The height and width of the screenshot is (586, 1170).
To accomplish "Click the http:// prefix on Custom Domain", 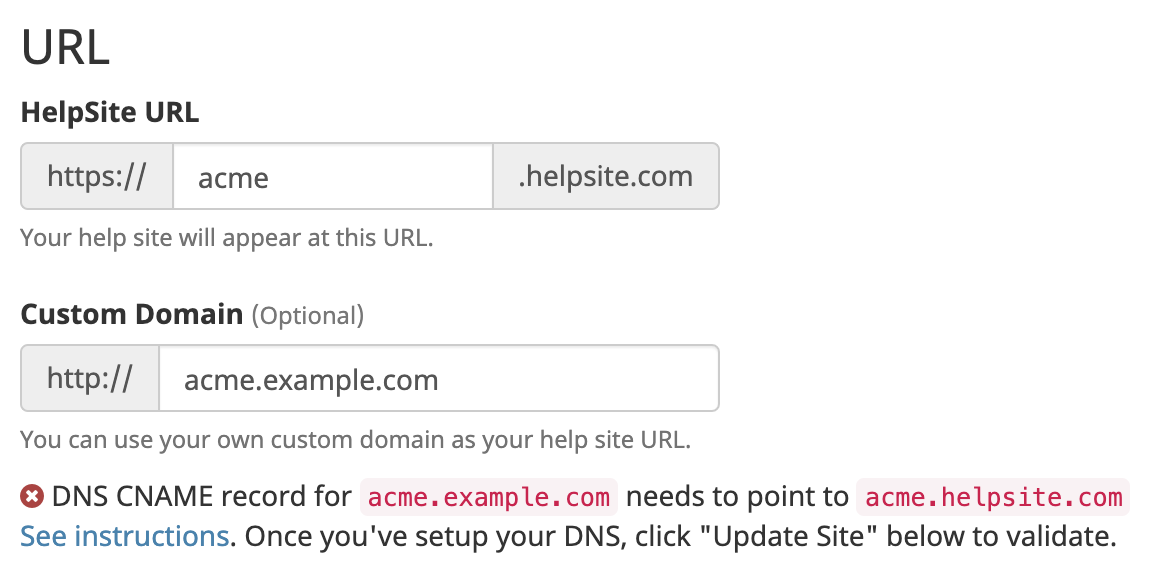I will tap(90, 378).
